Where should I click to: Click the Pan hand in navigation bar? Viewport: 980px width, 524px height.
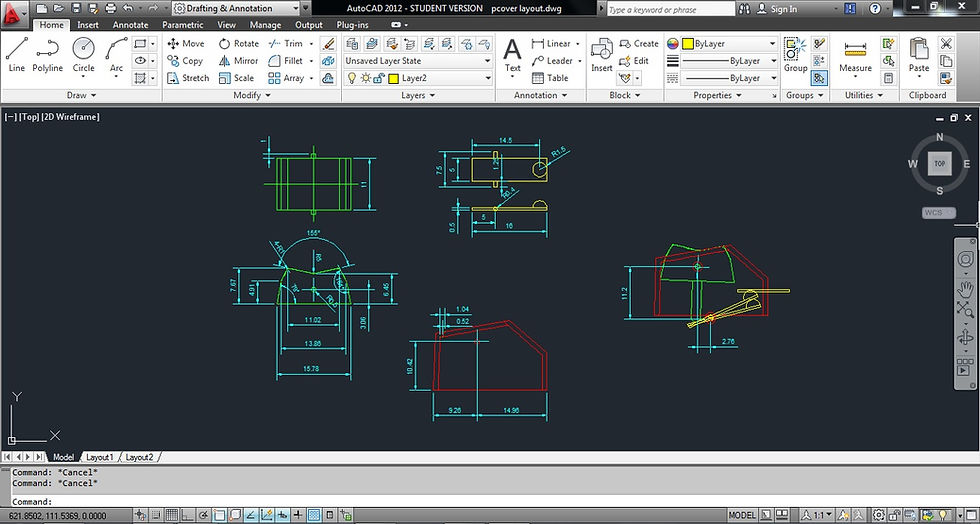click(x=964, y=289)
